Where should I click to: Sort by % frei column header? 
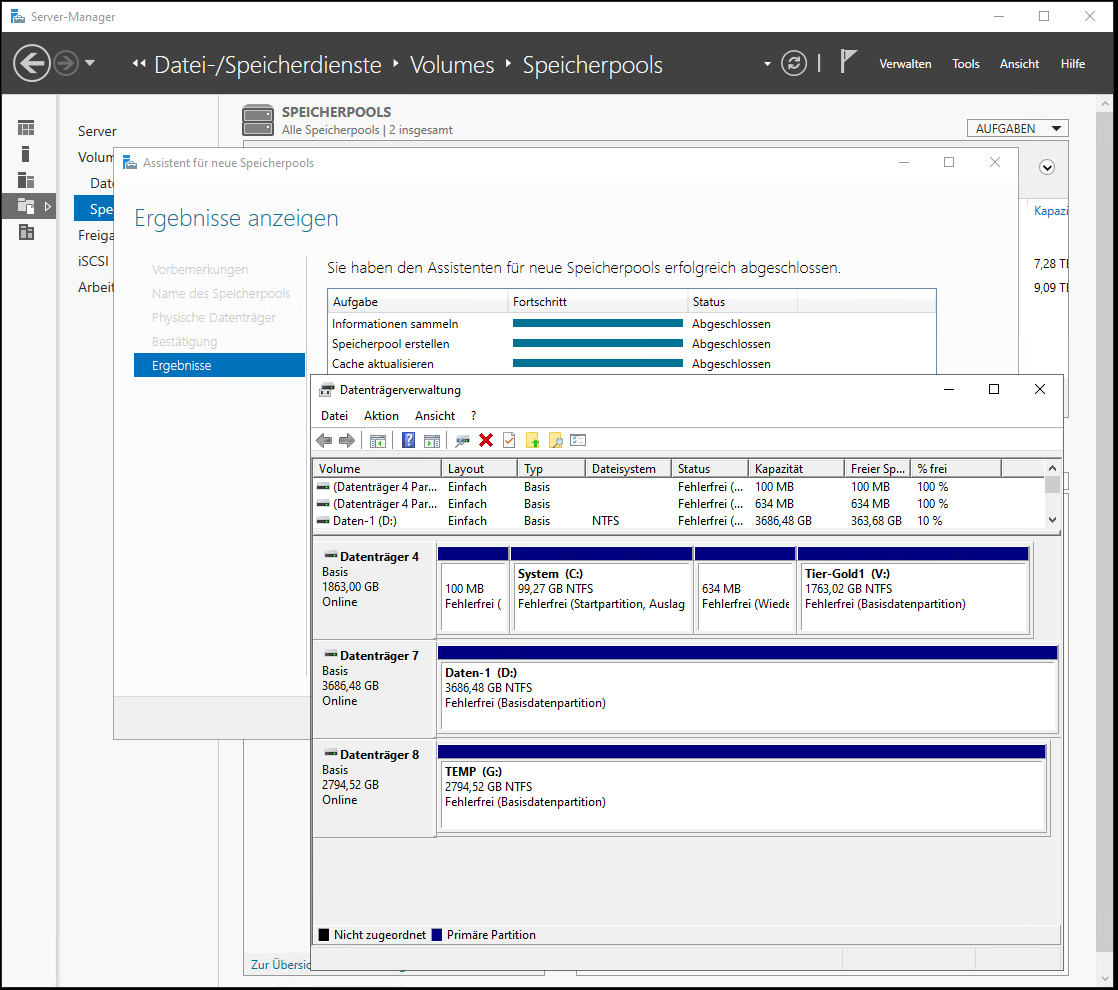tap(957, 469)
